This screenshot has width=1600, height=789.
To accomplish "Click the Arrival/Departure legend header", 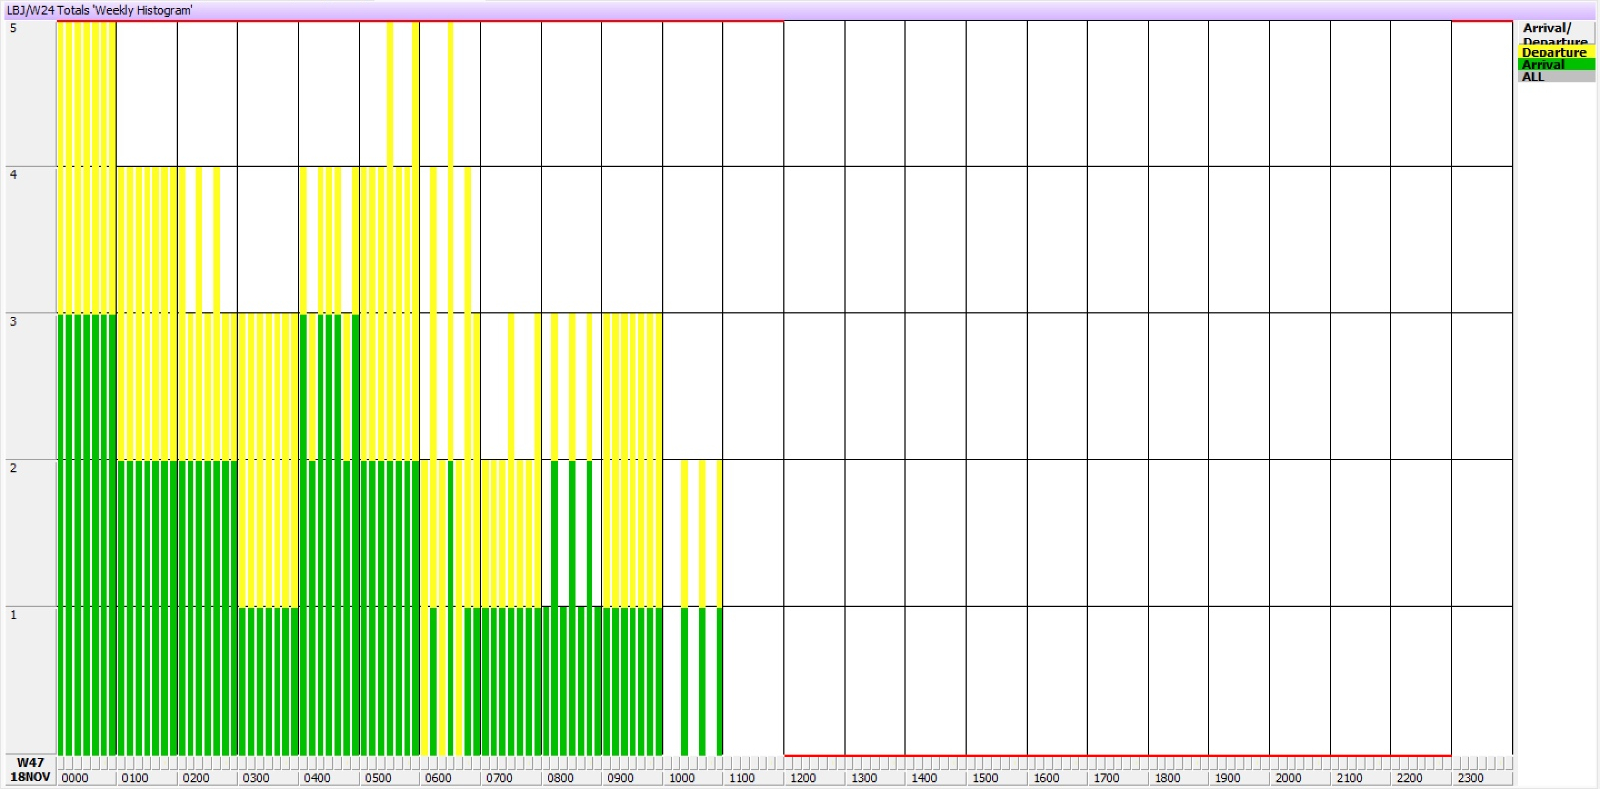I will click(1555, 32).
